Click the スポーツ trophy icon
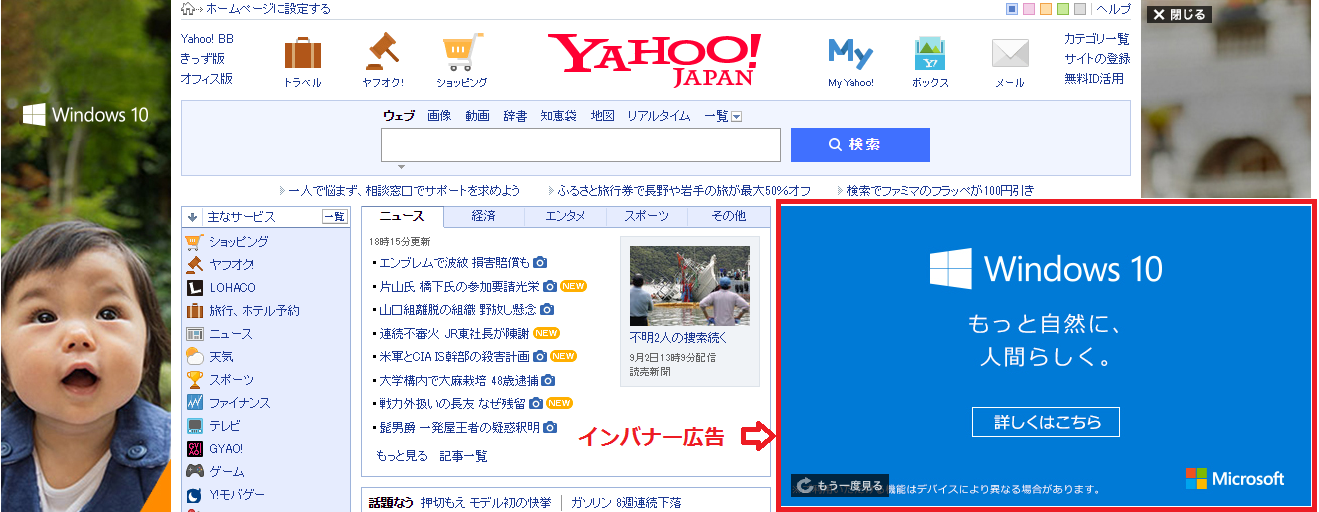The width and height of the screenshot is (1319, 512). [x=194, y=379]
